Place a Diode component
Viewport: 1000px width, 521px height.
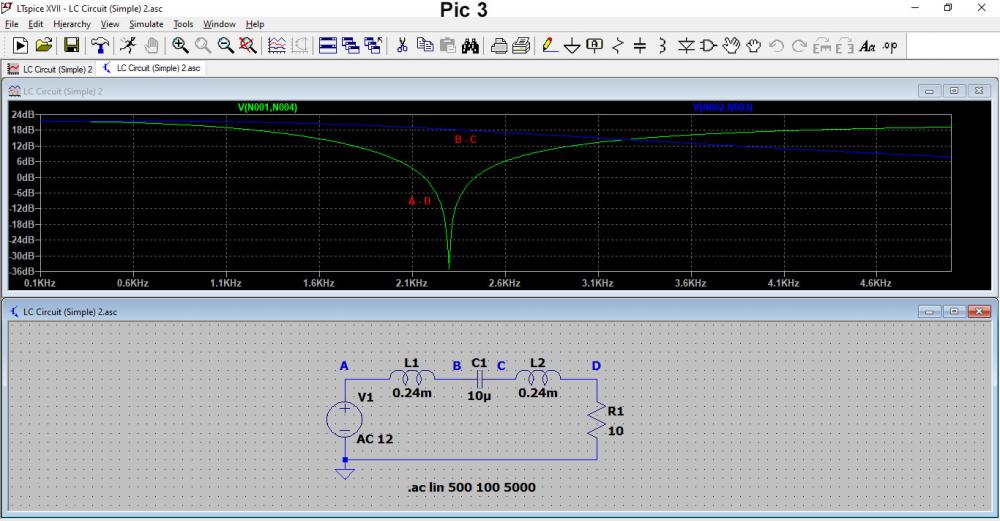coord(686,45)
